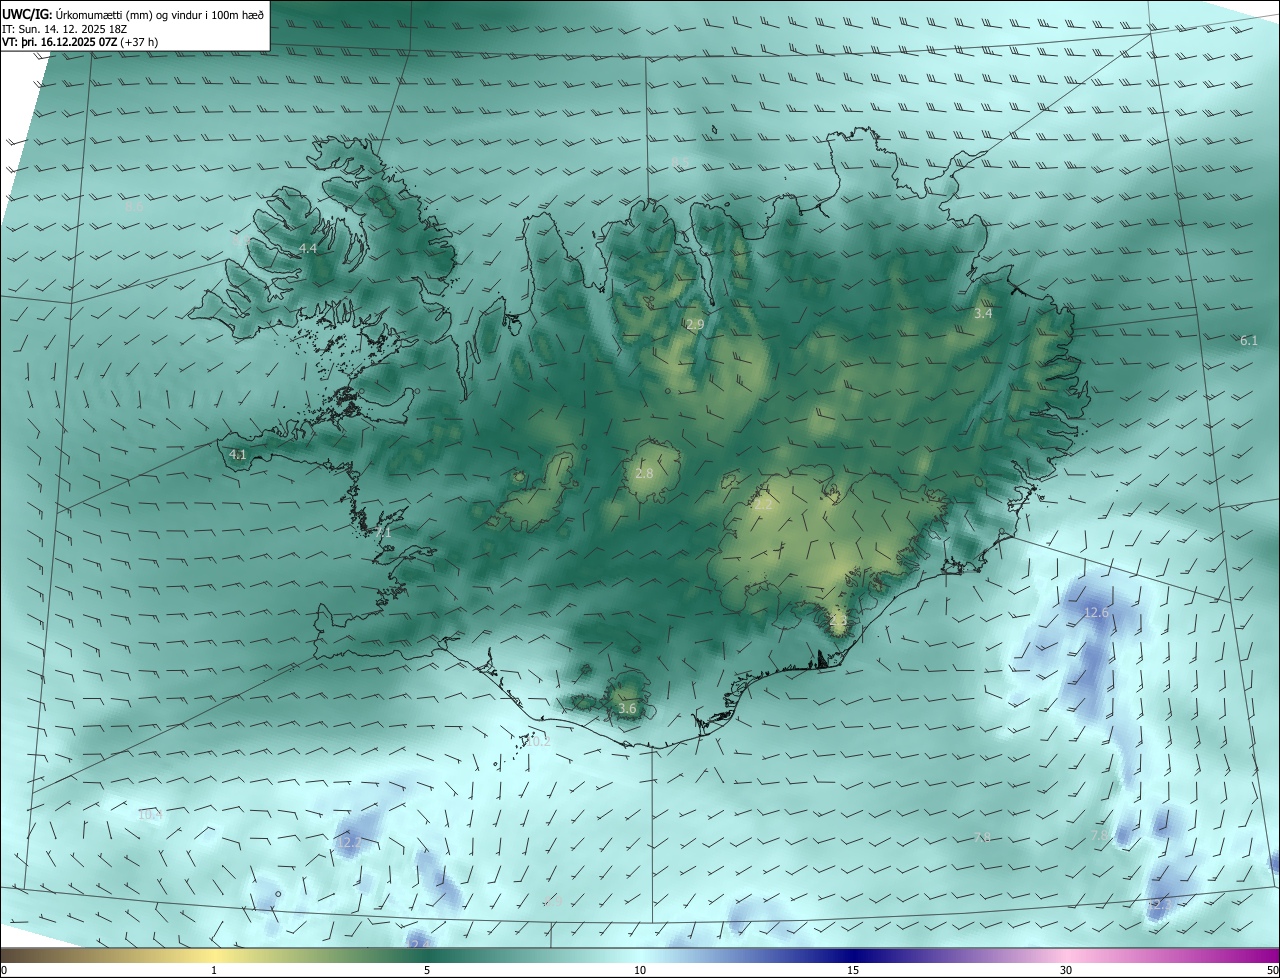Click the 3.4 value in east Iceland
The width and height of the screenshot is (1280, 978).
pyautogui.click(x=983, y=313)
